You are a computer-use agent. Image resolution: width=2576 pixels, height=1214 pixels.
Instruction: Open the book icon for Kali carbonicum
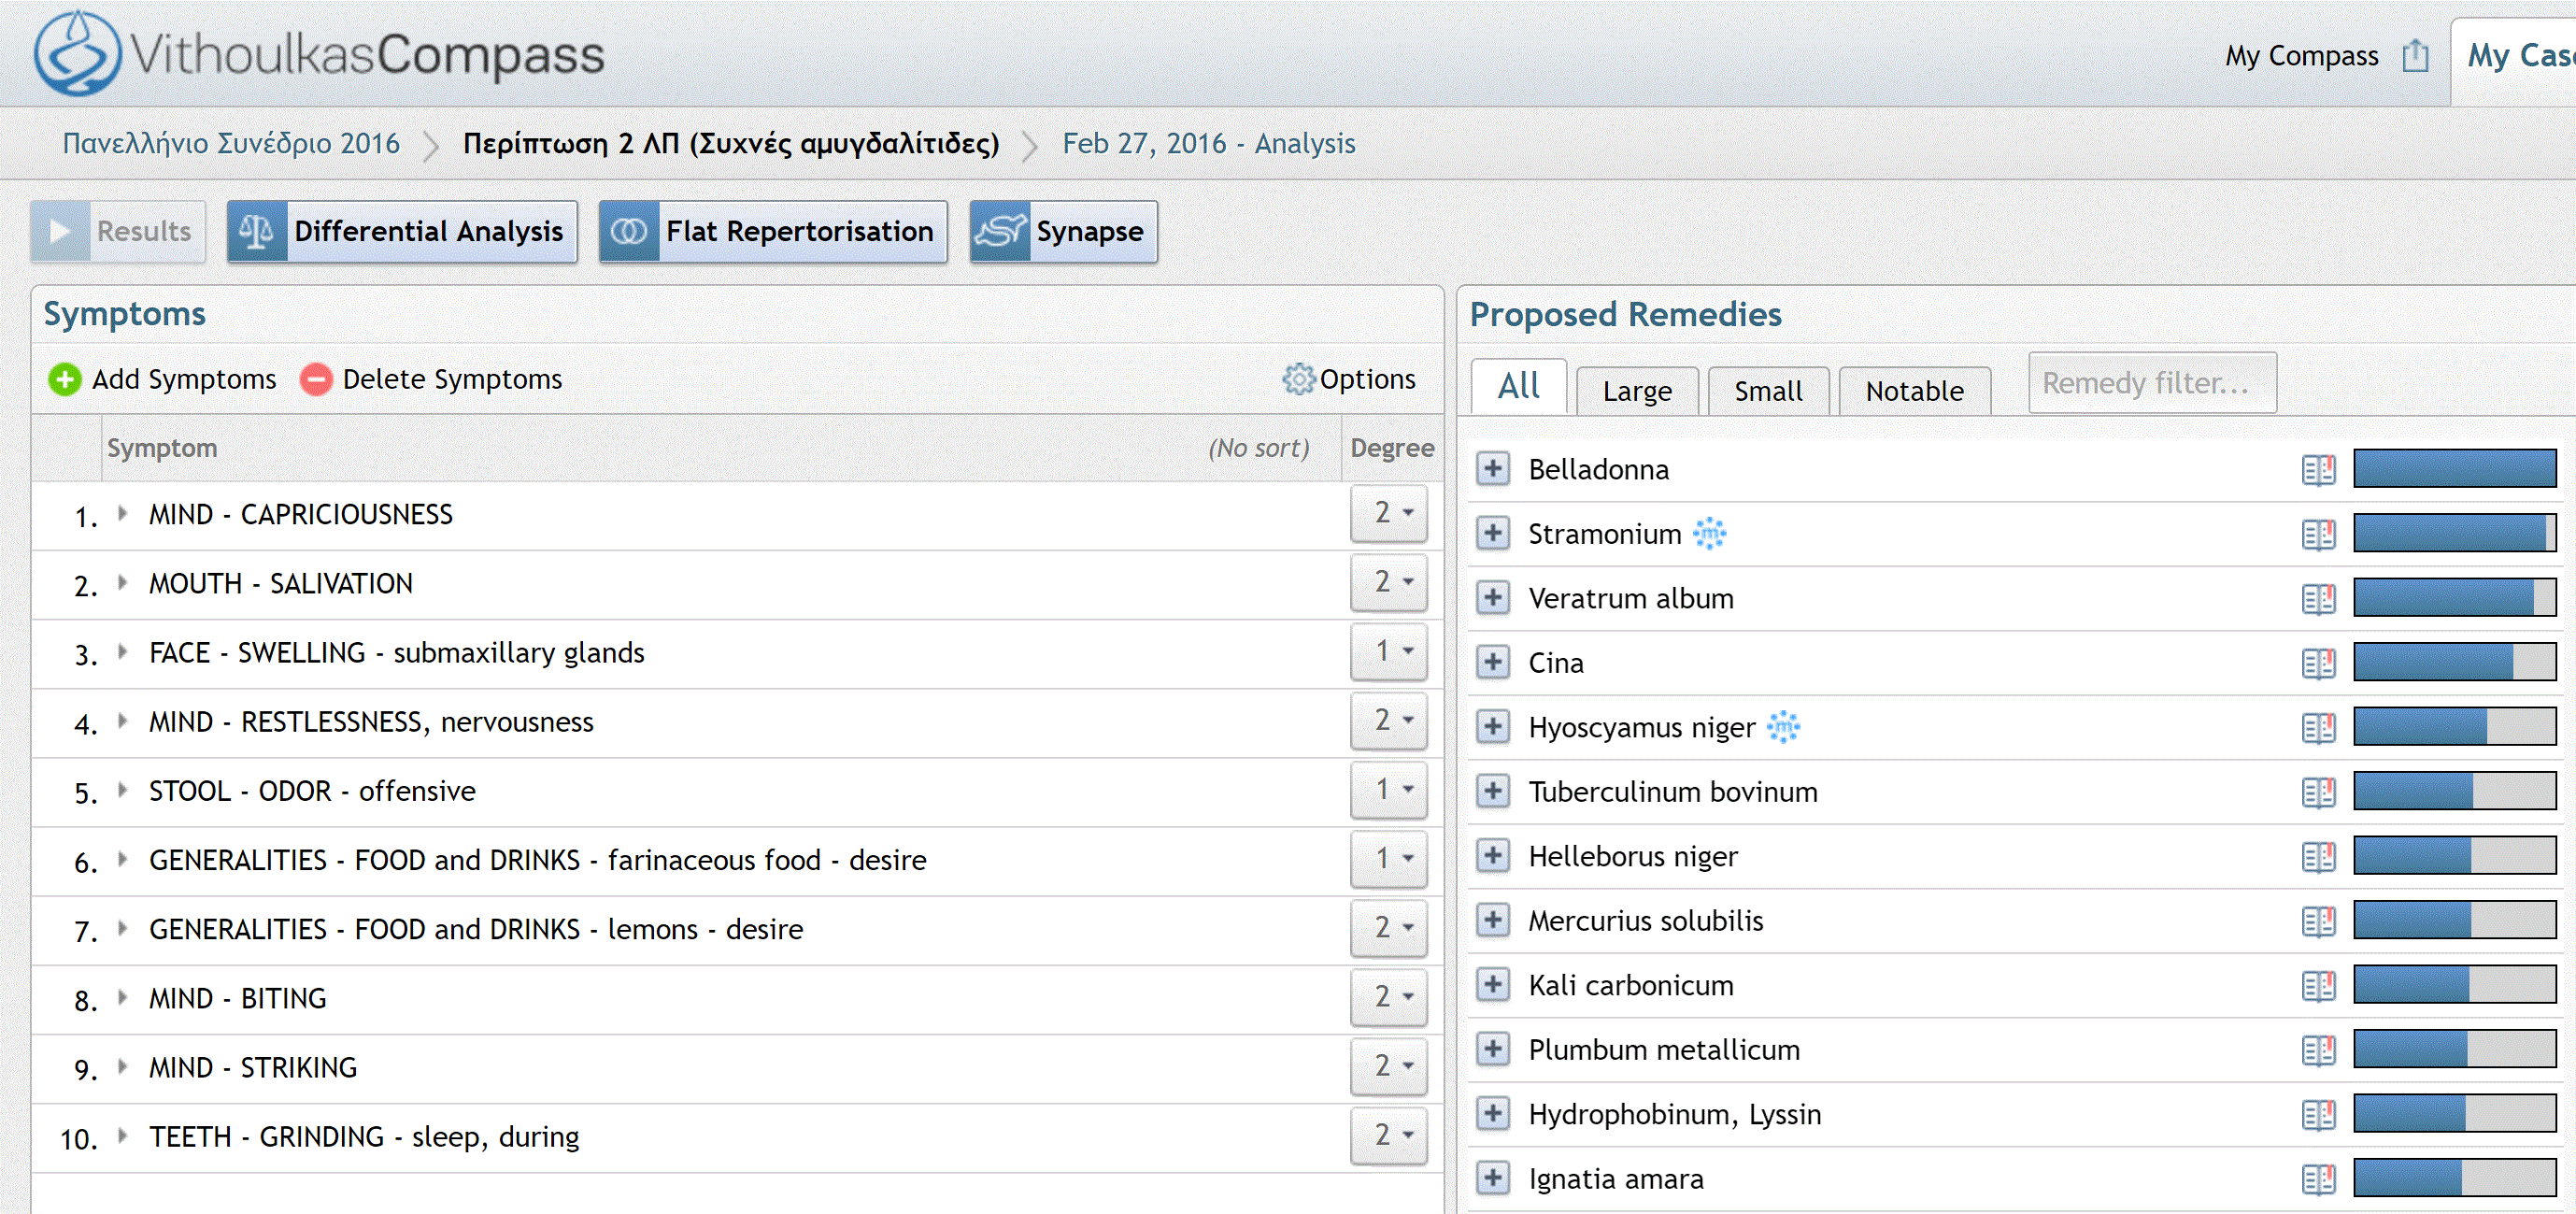tap(2318, 986)
